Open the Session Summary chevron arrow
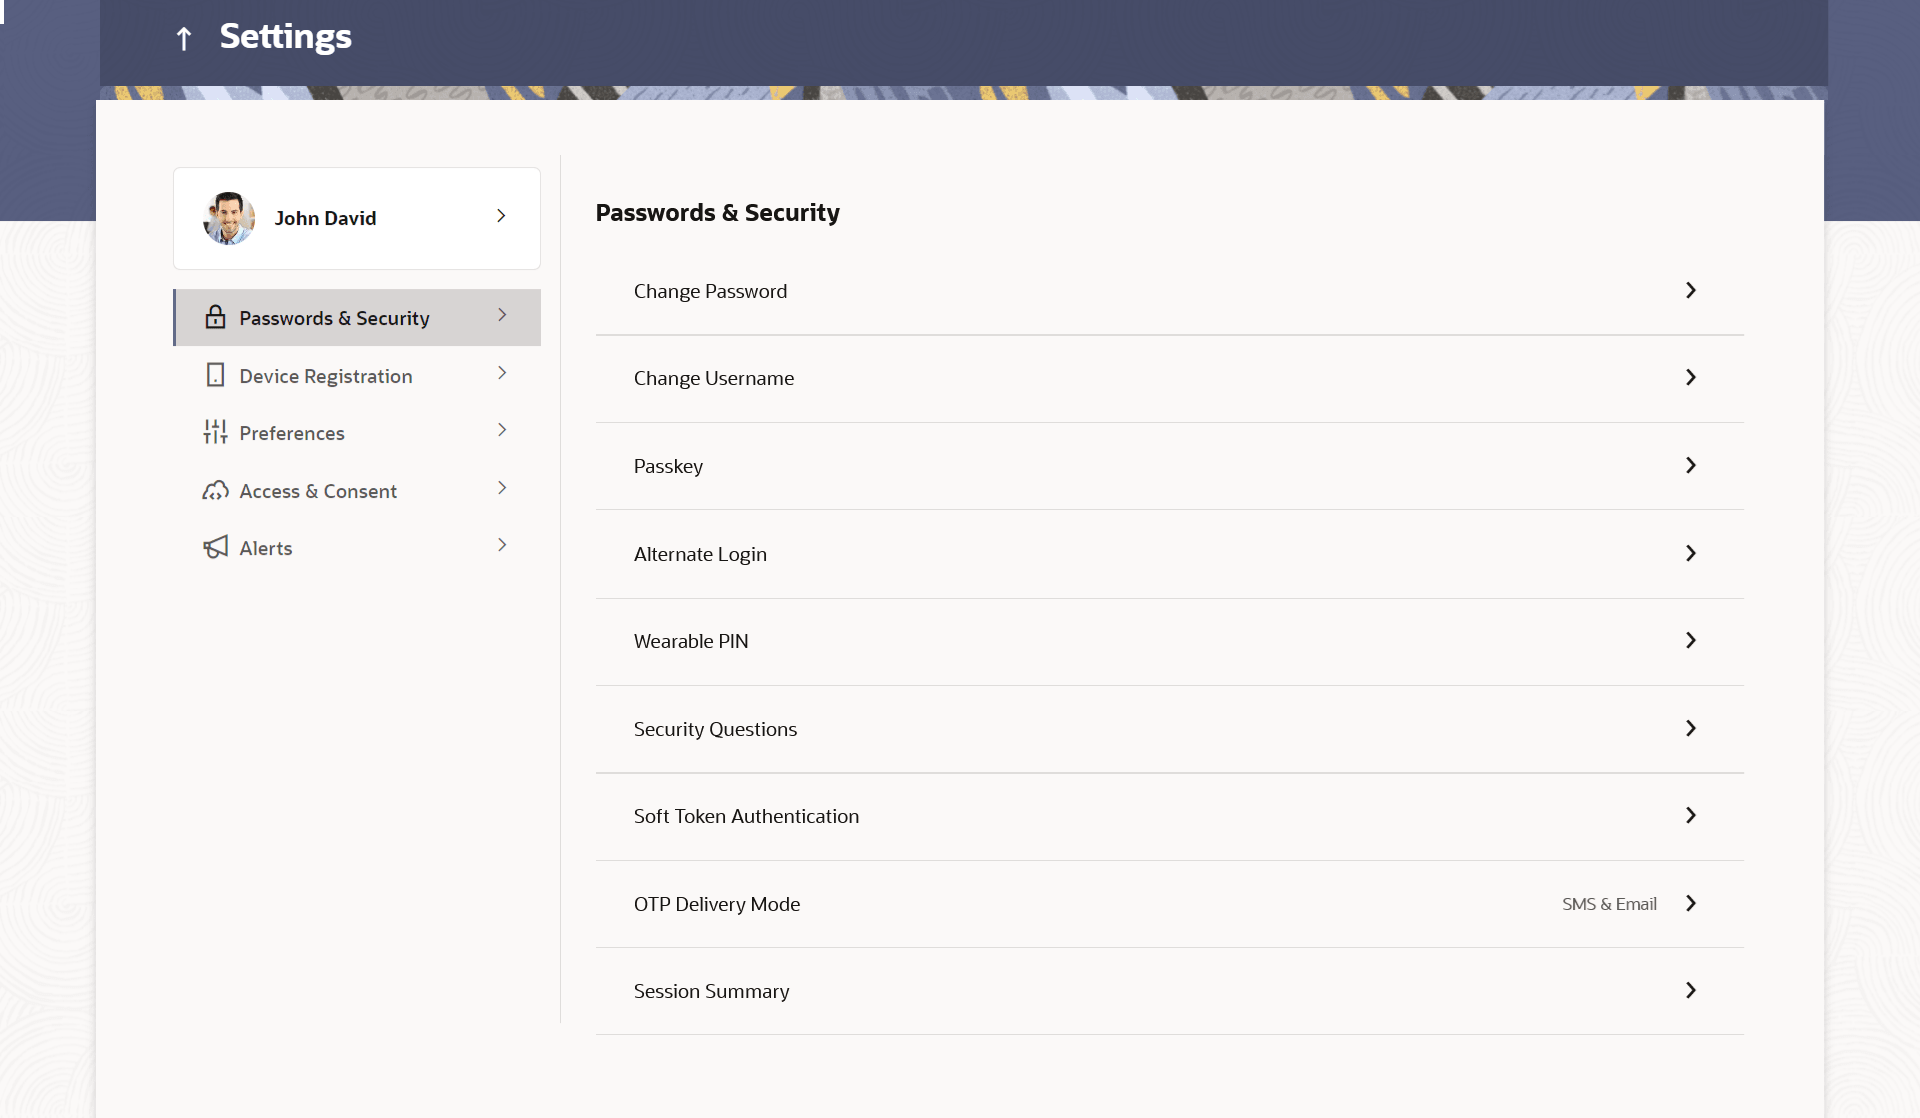Screen dimensions: 1920x1118 1690,990
